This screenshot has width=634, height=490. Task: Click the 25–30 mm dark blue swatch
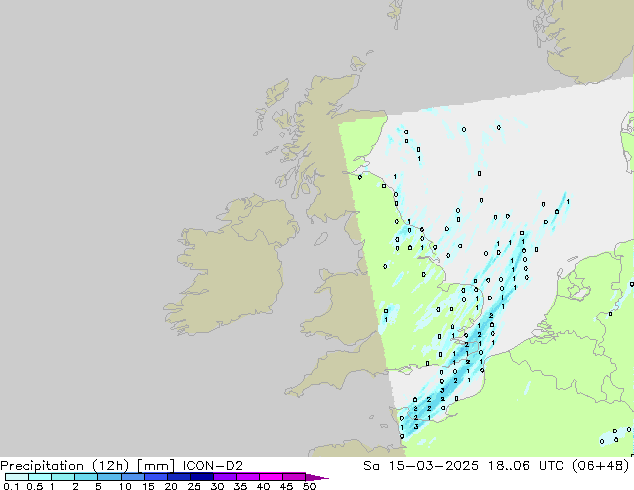(x=201, y=477)
